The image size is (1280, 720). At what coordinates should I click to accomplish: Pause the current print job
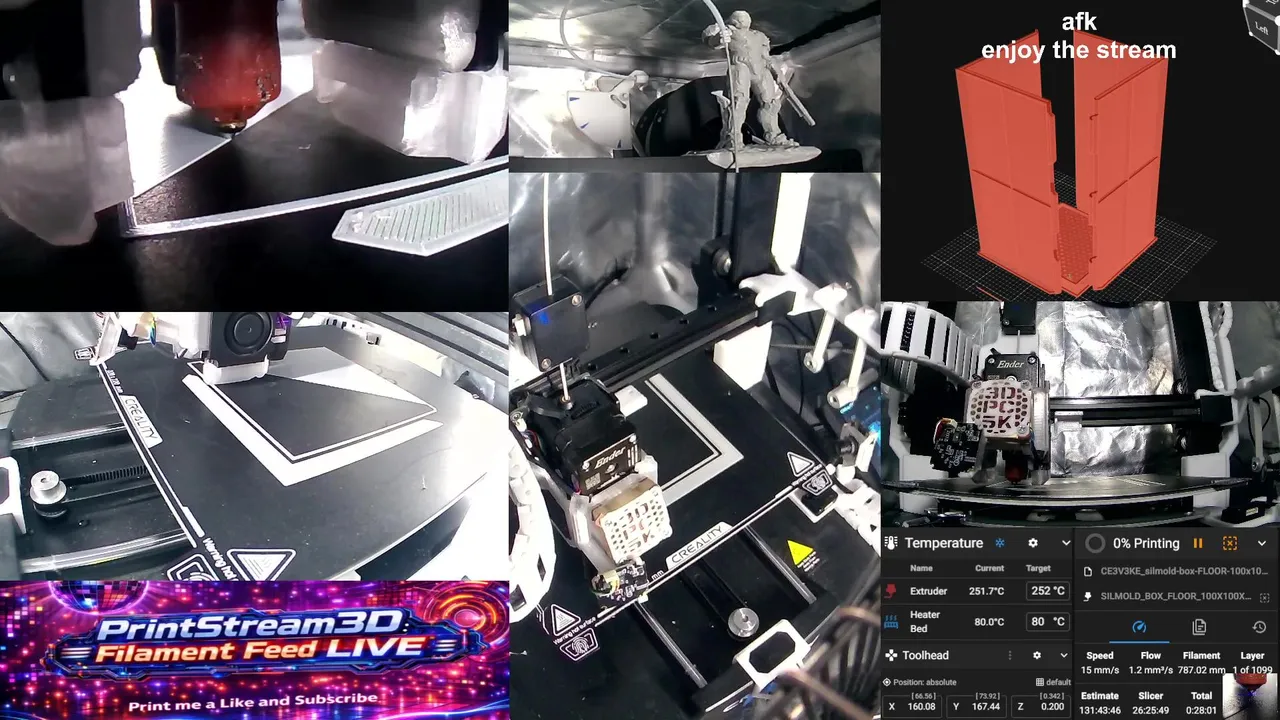pyautogui.click(x=1198, y=543)
